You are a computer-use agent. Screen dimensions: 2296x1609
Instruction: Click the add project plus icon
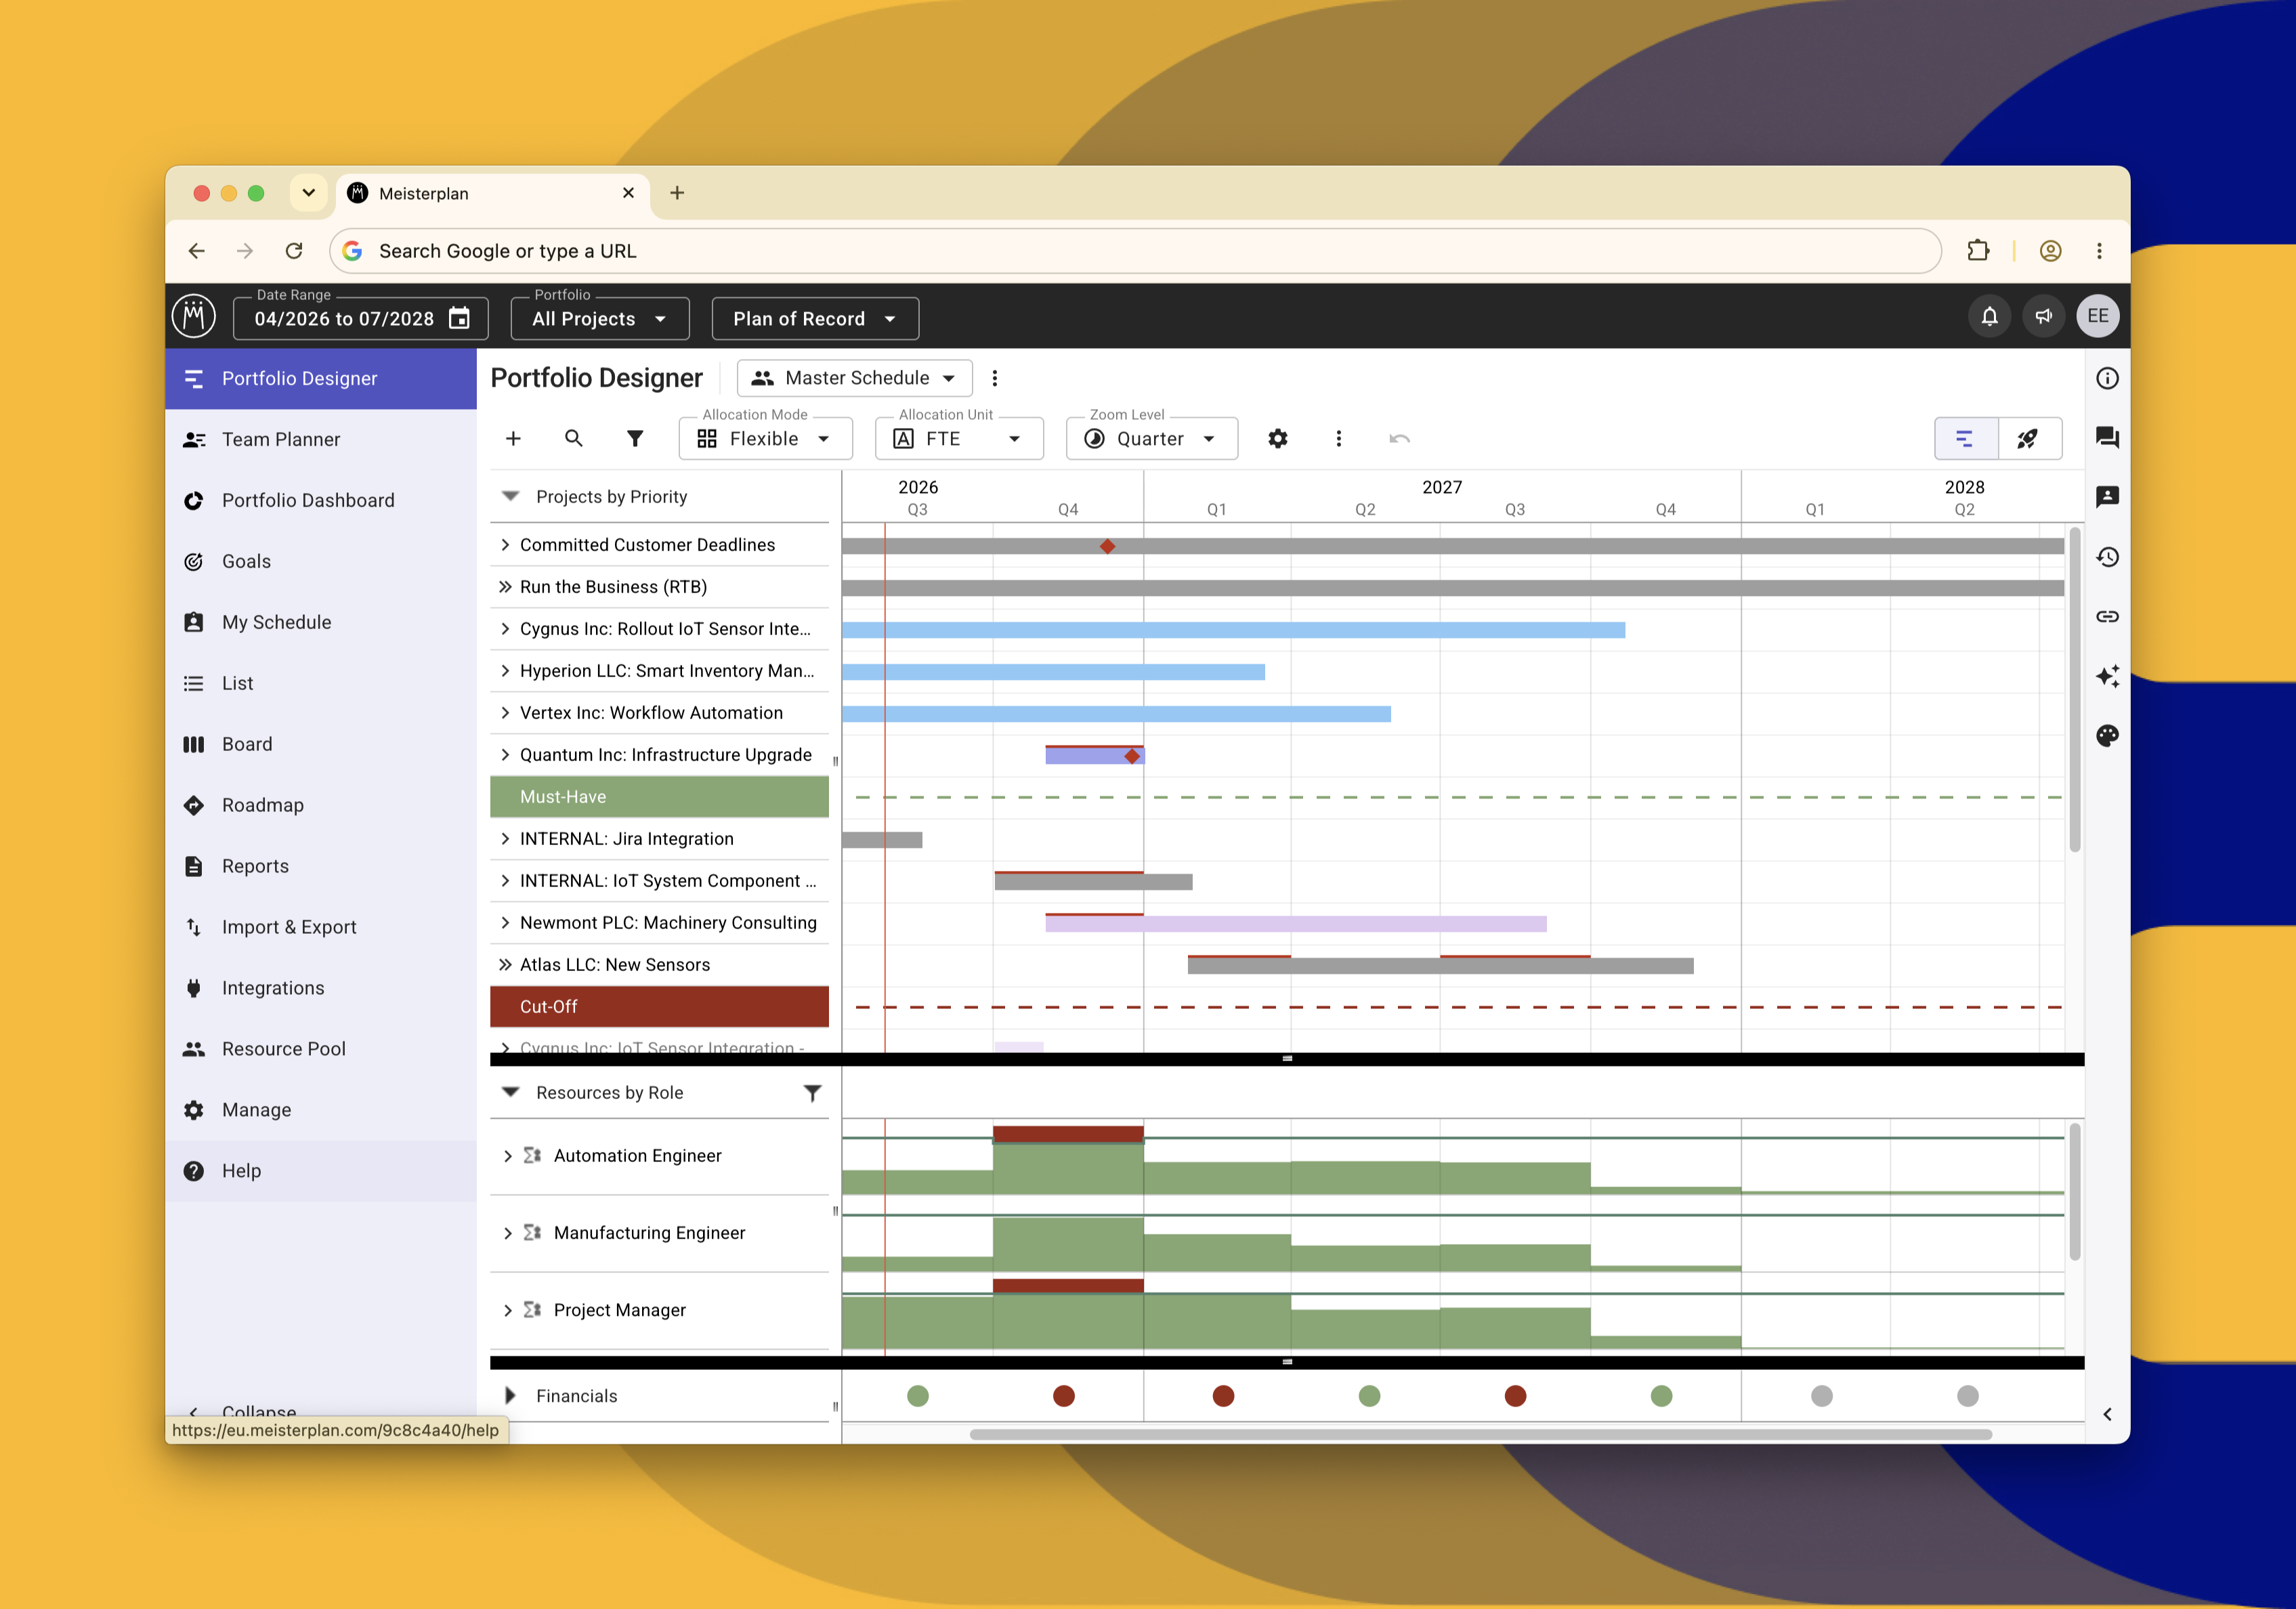513,438
